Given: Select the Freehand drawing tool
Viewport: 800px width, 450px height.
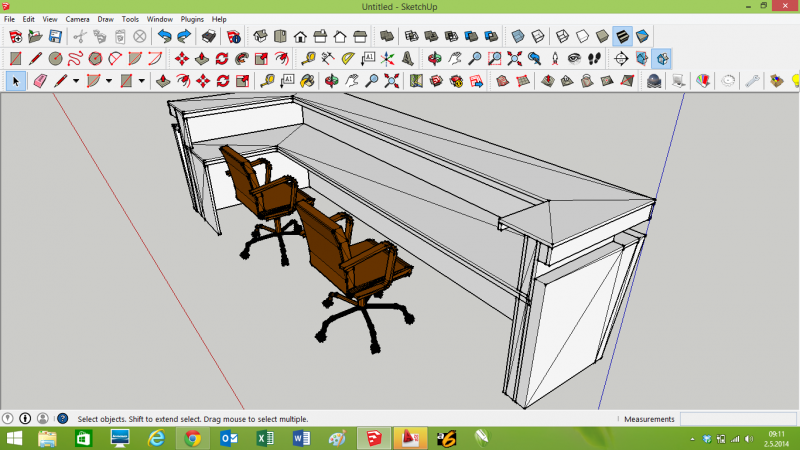Looking at the screenshot, I should coord(75,59).
